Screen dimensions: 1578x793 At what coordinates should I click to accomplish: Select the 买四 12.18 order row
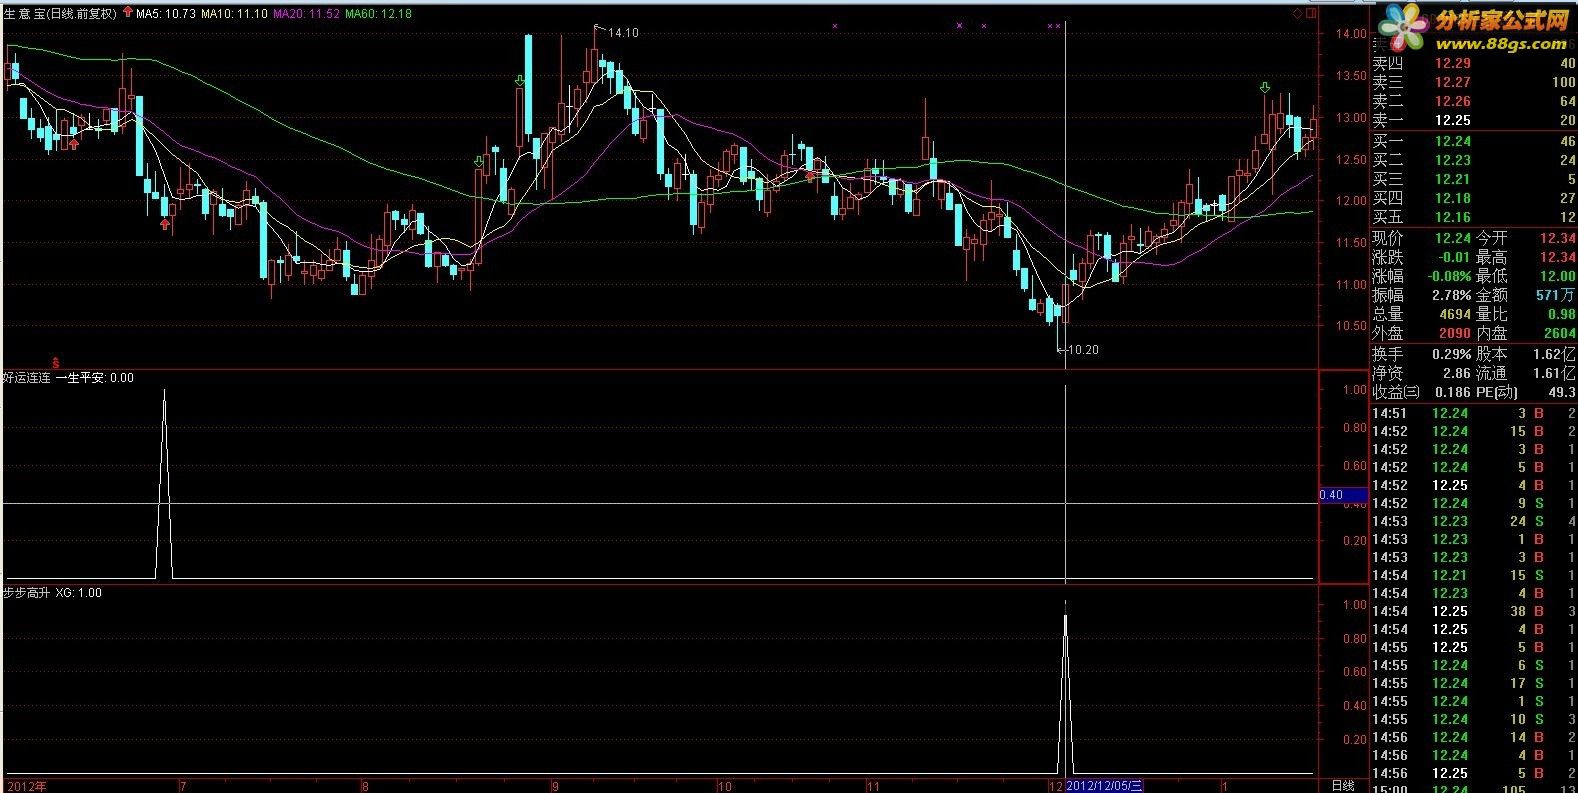[1474, 198]
